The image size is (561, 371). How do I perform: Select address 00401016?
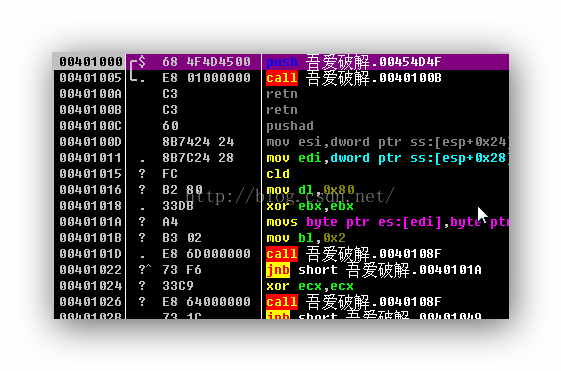click(91, 190)
